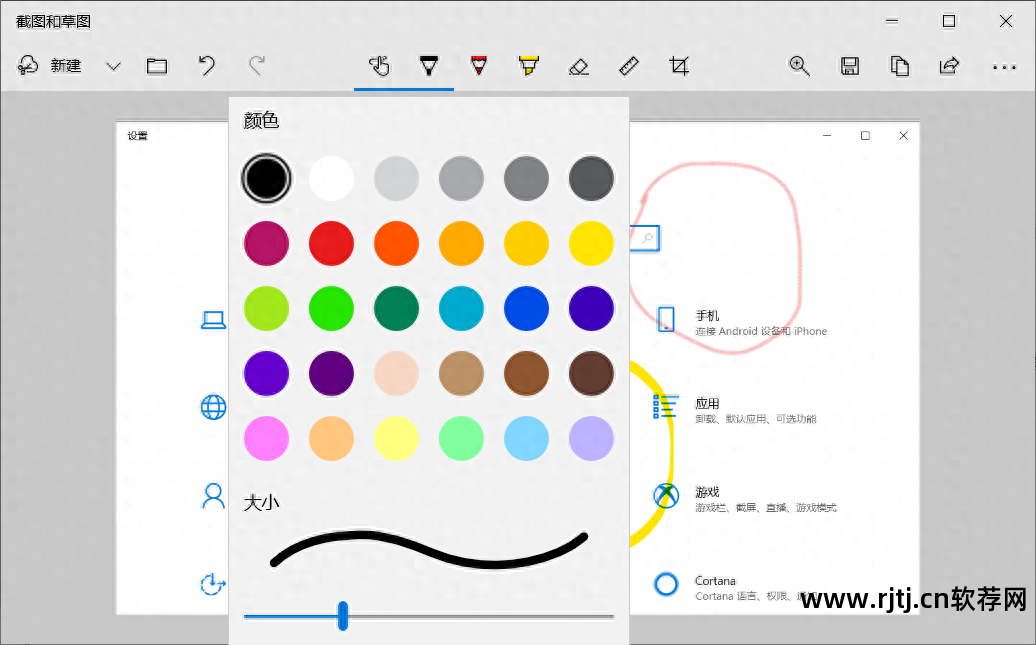Undo the last stroke
This screenshot has width=1036, height=645.
coord(207,66)
